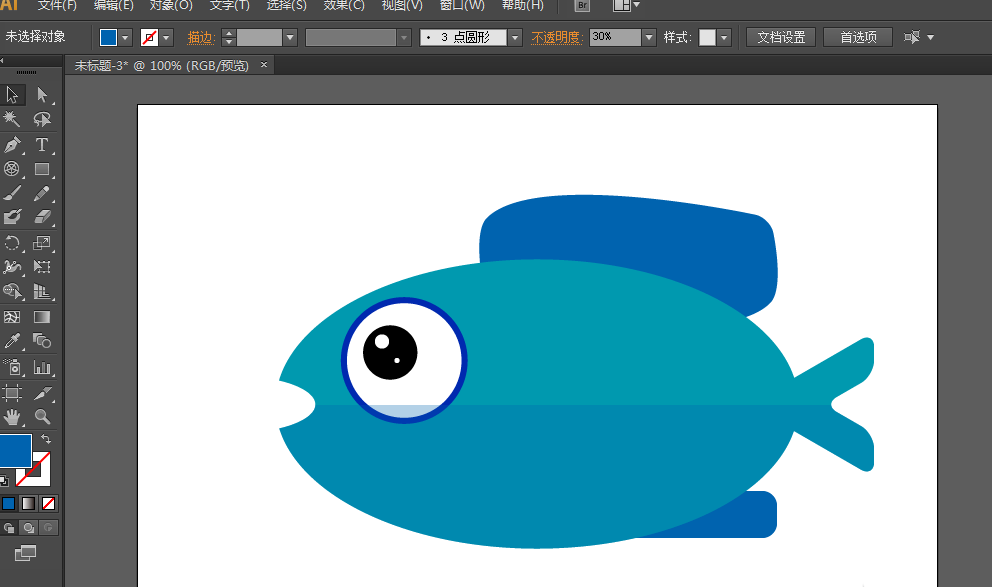Activate the Hand tool
This screenshot has width=992, height=587.
coord(12,416)
